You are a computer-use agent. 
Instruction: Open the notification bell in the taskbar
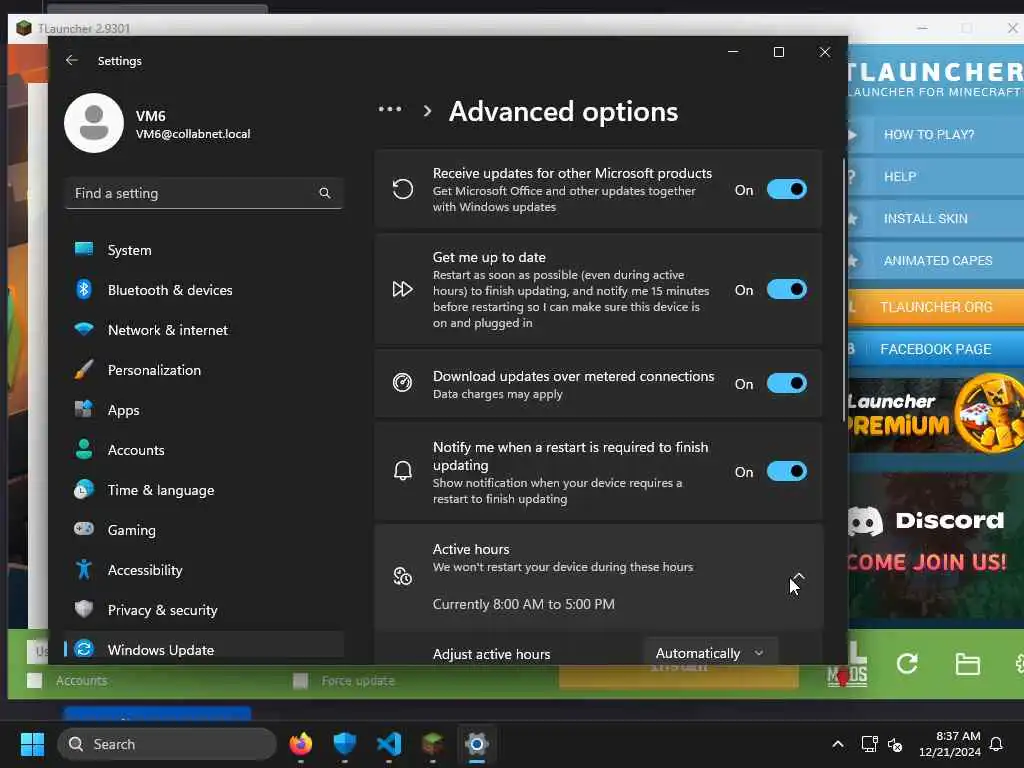tap(997, 744)
